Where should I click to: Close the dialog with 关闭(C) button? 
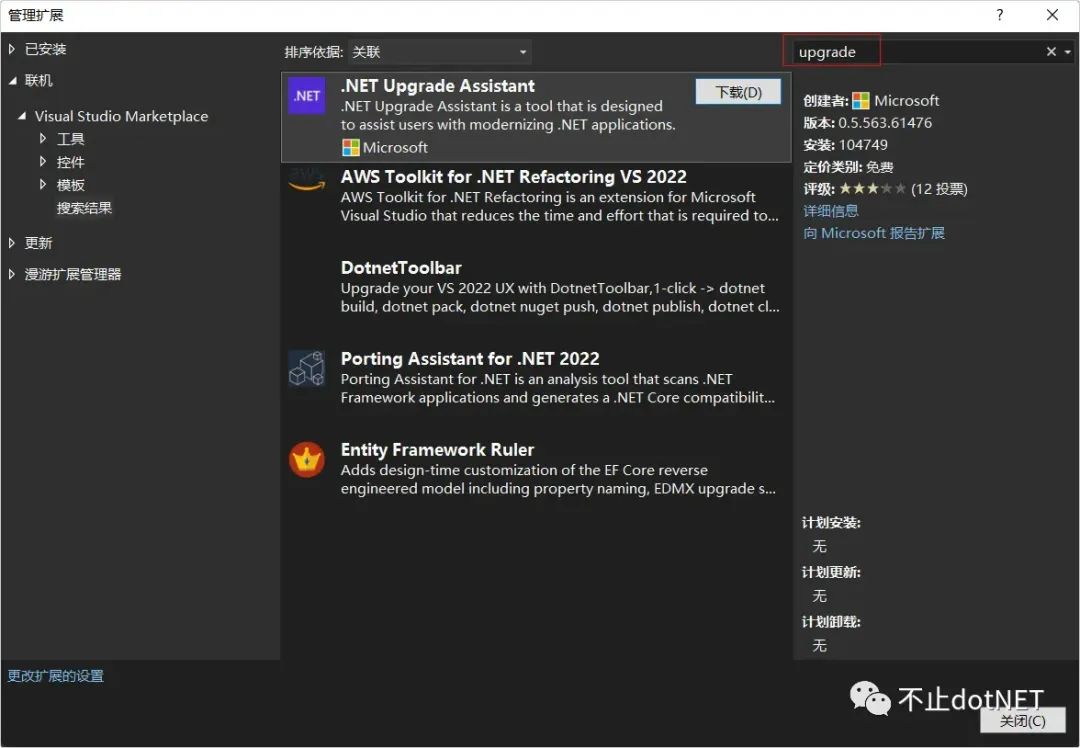tap(1022, 721)
